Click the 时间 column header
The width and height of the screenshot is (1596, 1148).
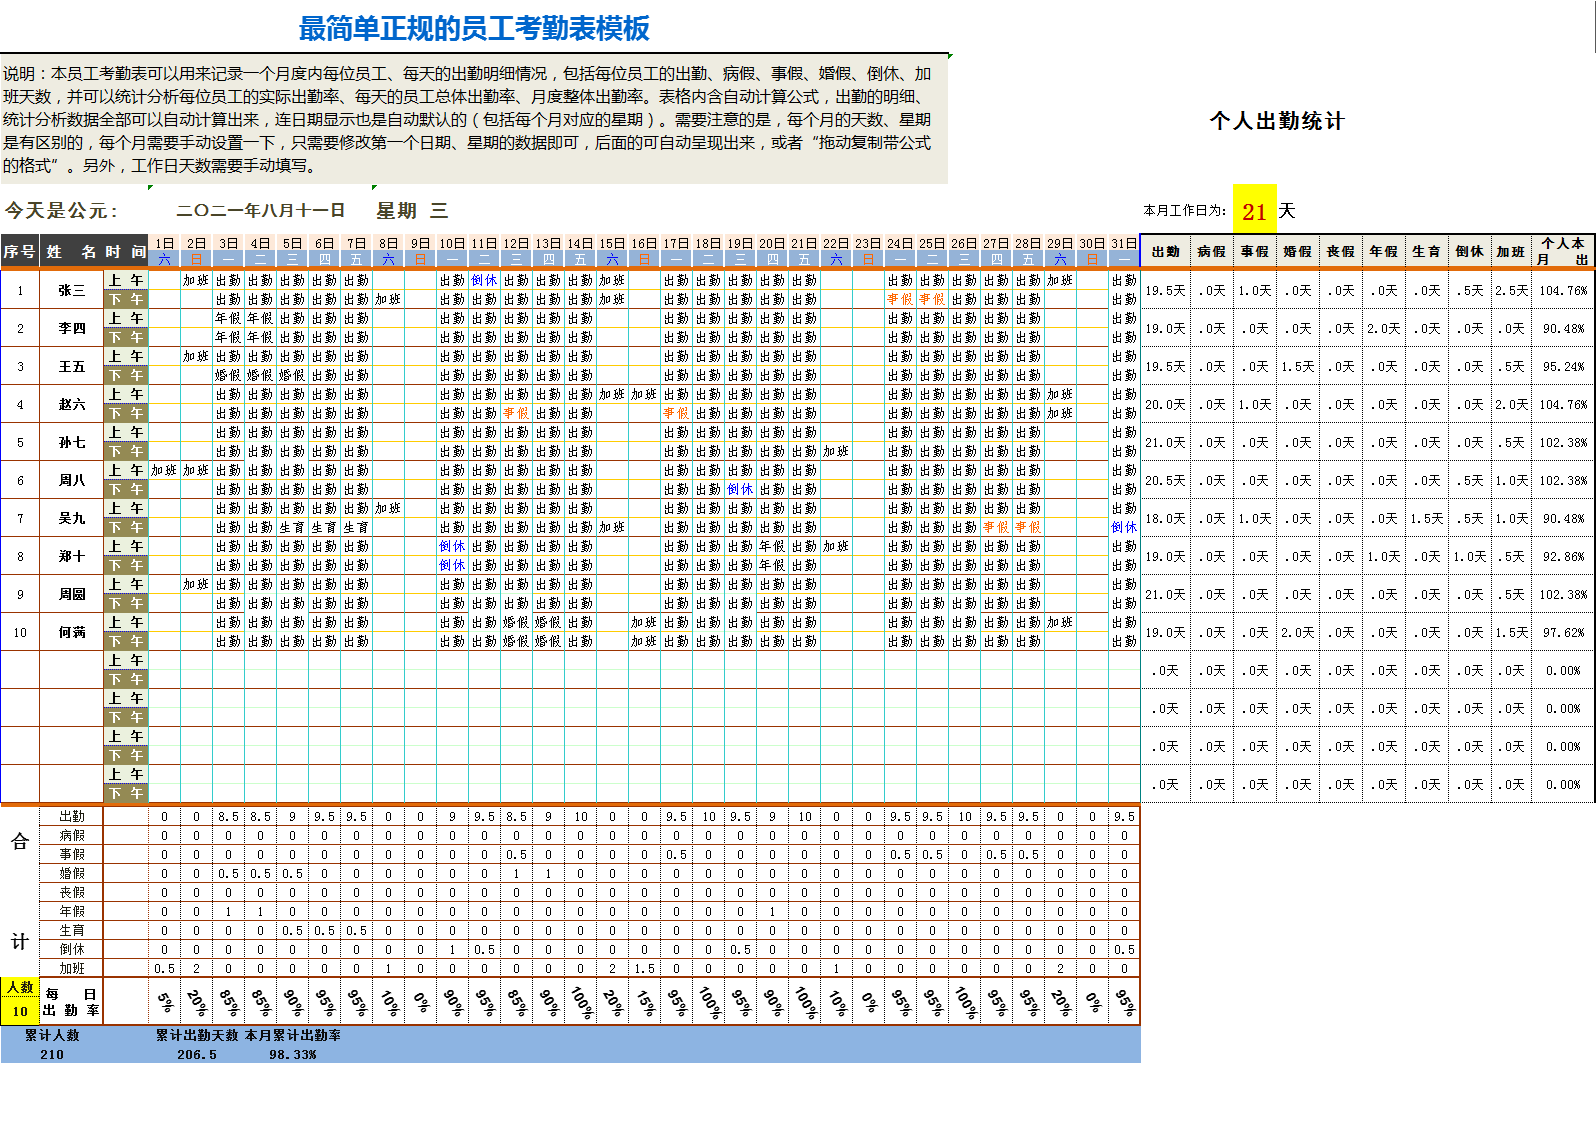(x=126, y=252)
